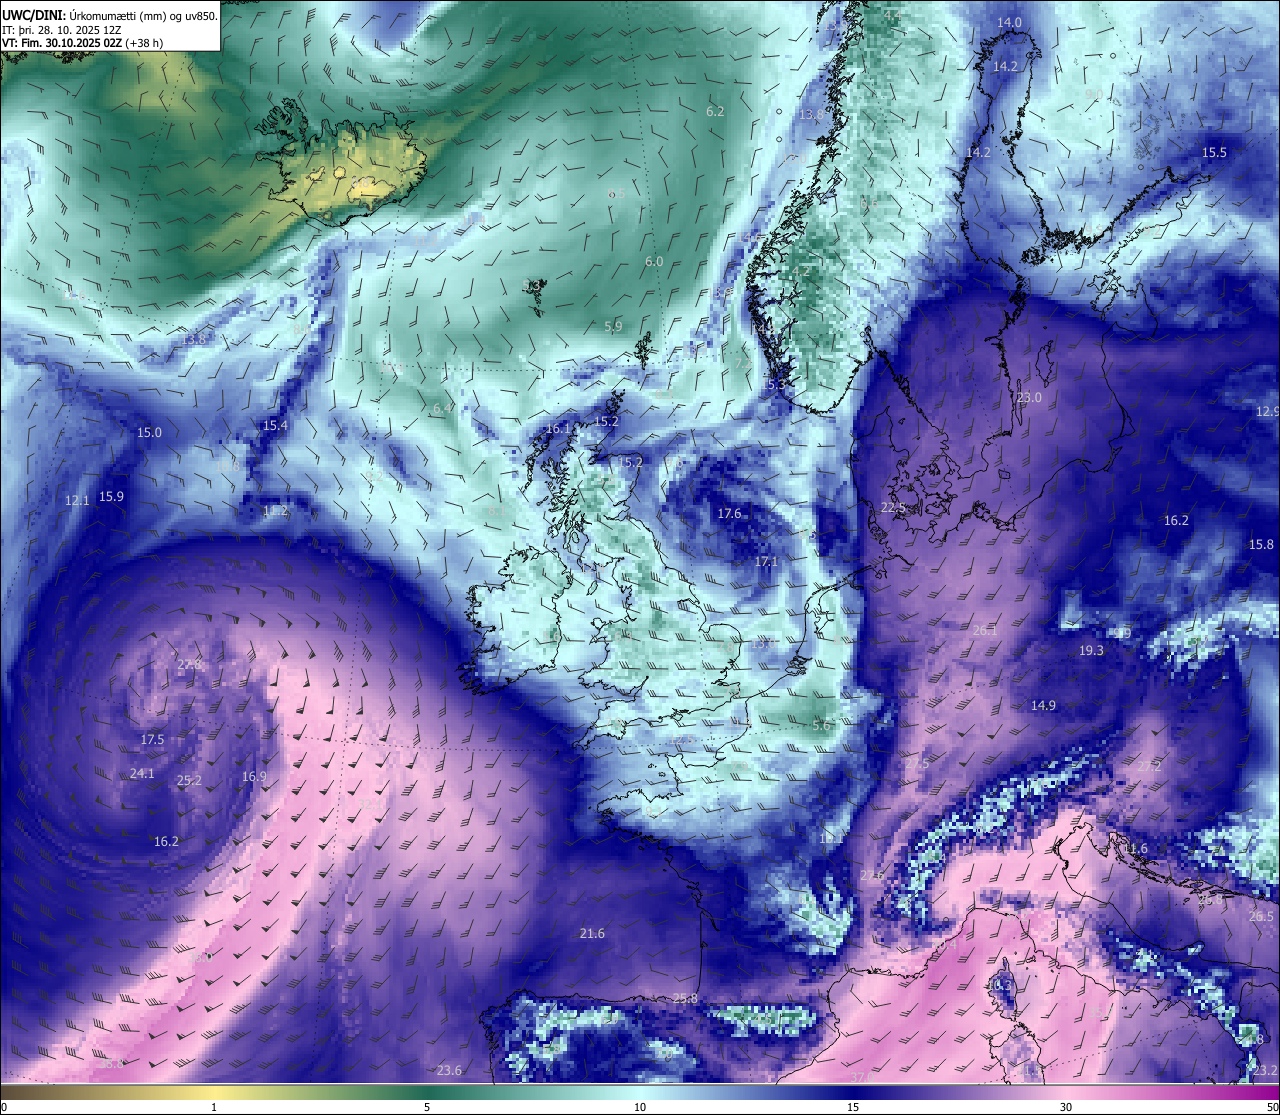Click the 6.4 value west of Scotland
The image size is (1280, 1115).
pyautogui.click(x=442, y=408)
